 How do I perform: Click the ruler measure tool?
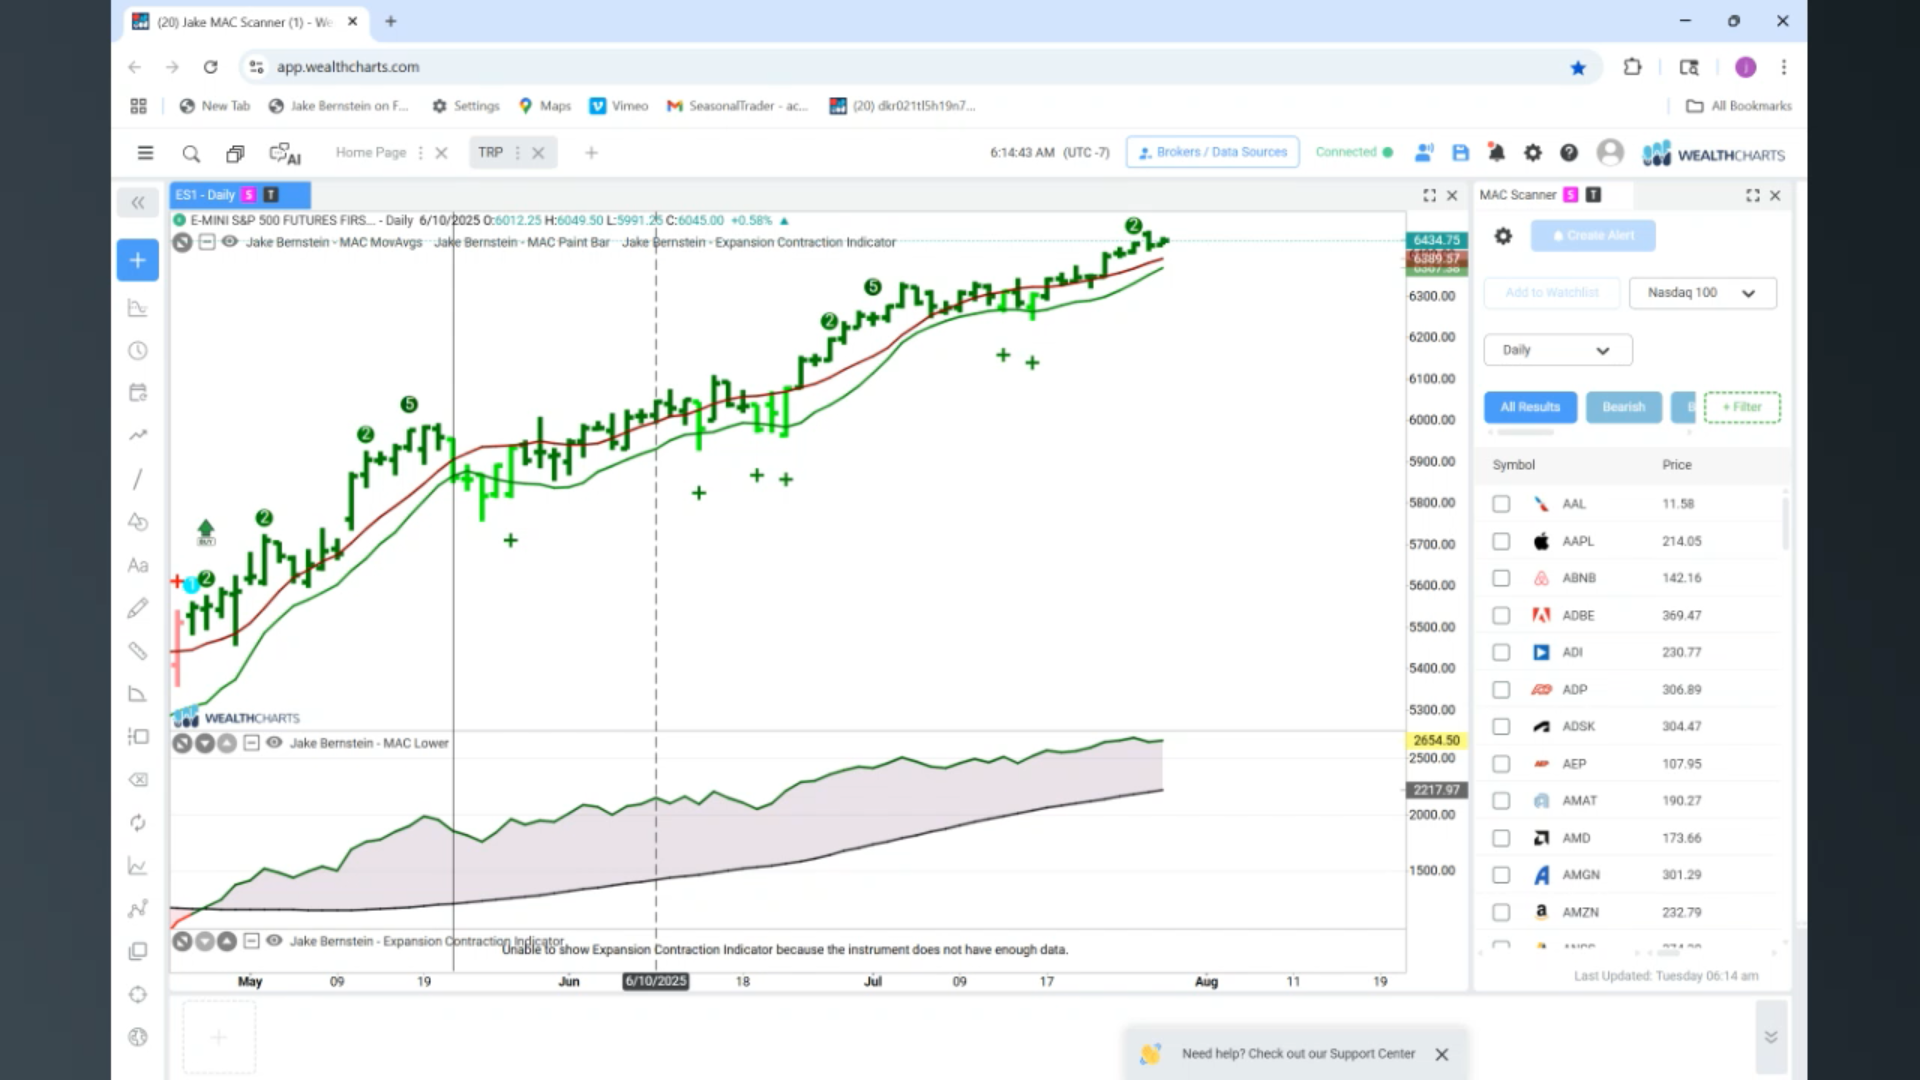click(x=138, y=651)
